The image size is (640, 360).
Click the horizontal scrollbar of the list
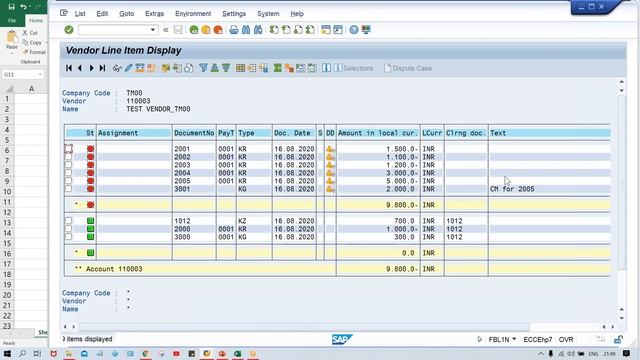[304, 327]
